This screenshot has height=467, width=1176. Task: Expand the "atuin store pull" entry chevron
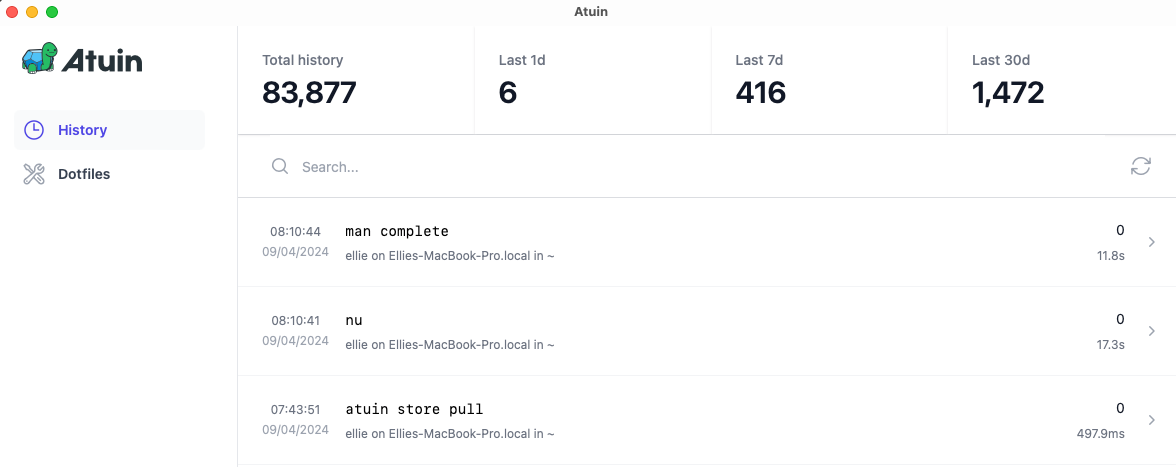[1152, 421]
